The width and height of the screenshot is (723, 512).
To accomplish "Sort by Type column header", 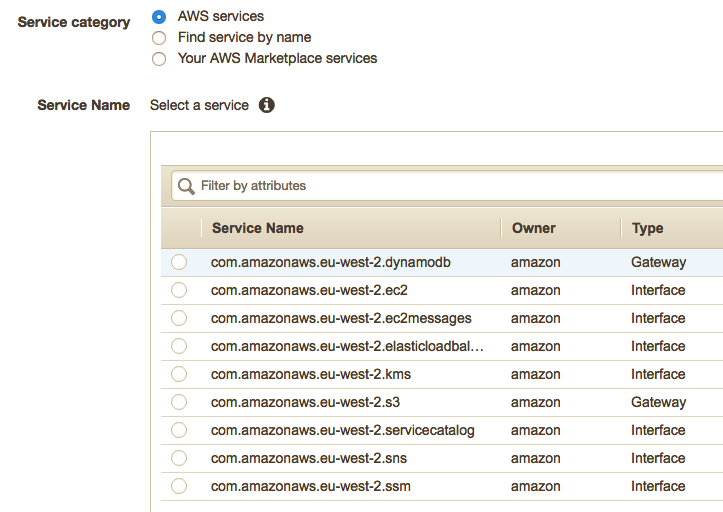I will [x=647, y=228].
